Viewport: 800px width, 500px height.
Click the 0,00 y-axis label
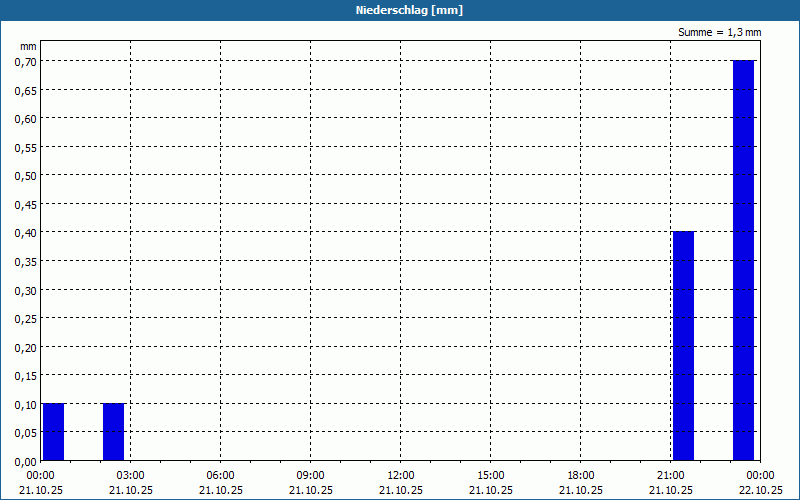pos(26,462)
